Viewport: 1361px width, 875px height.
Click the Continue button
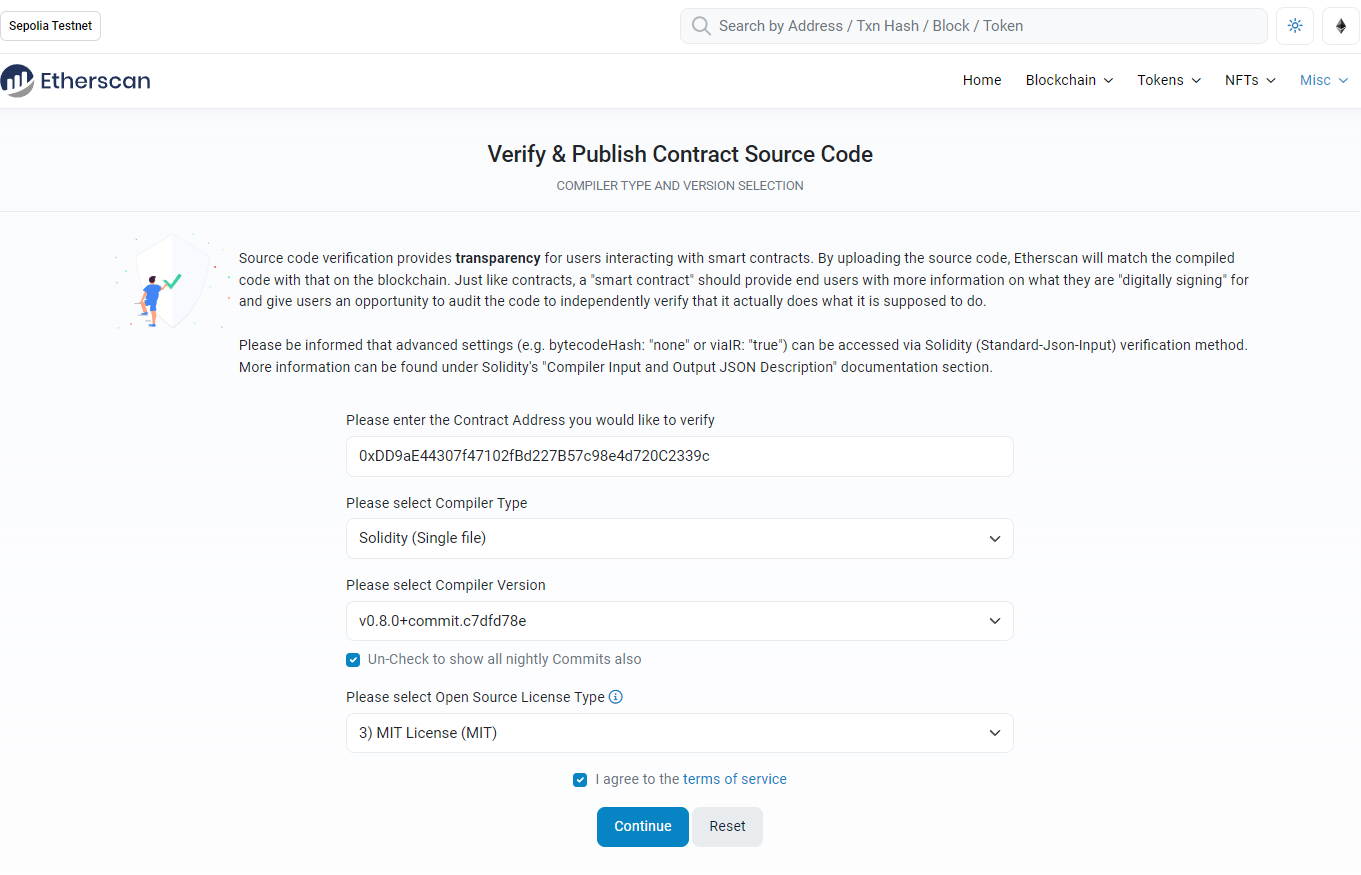(643, 827)
